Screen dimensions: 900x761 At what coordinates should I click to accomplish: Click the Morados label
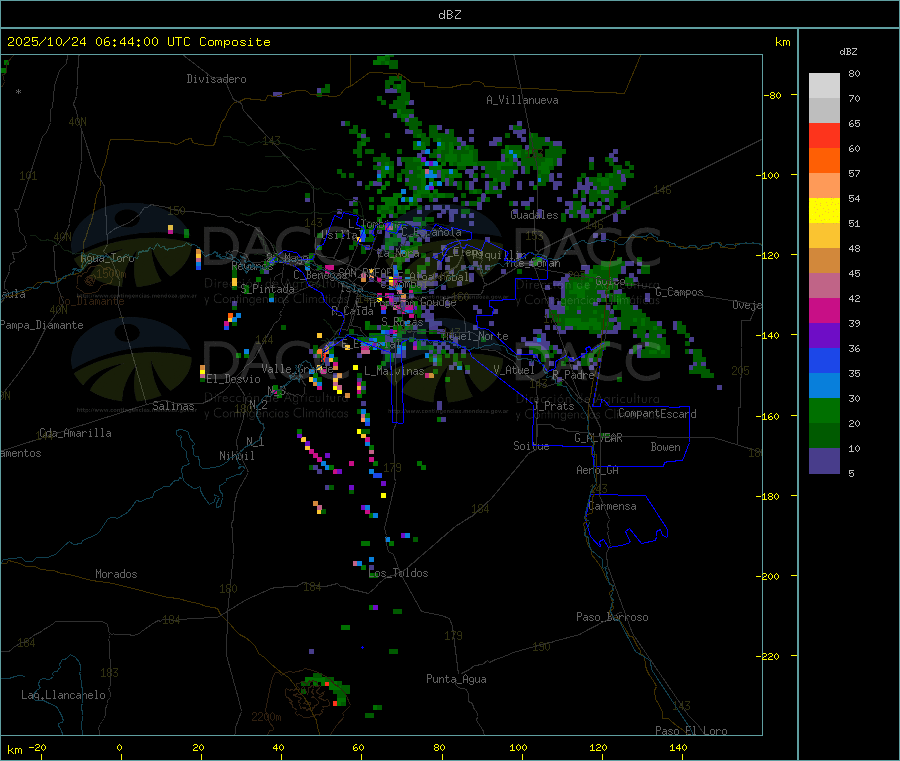point(116,574)
